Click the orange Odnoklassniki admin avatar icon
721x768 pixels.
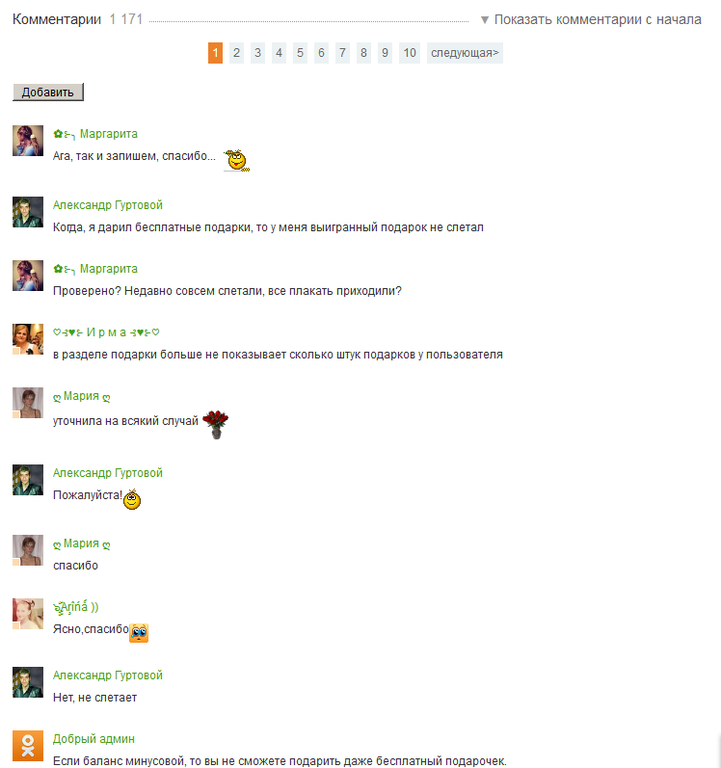27,745
